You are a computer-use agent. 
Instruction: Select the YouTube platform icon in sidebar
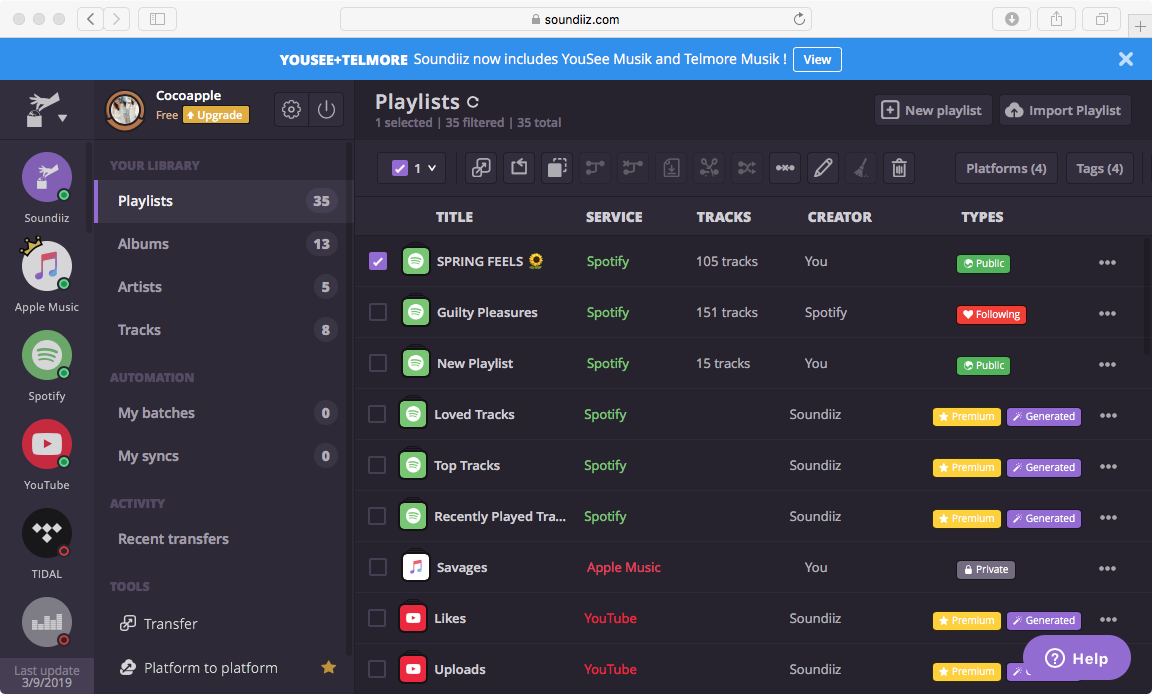47,444
